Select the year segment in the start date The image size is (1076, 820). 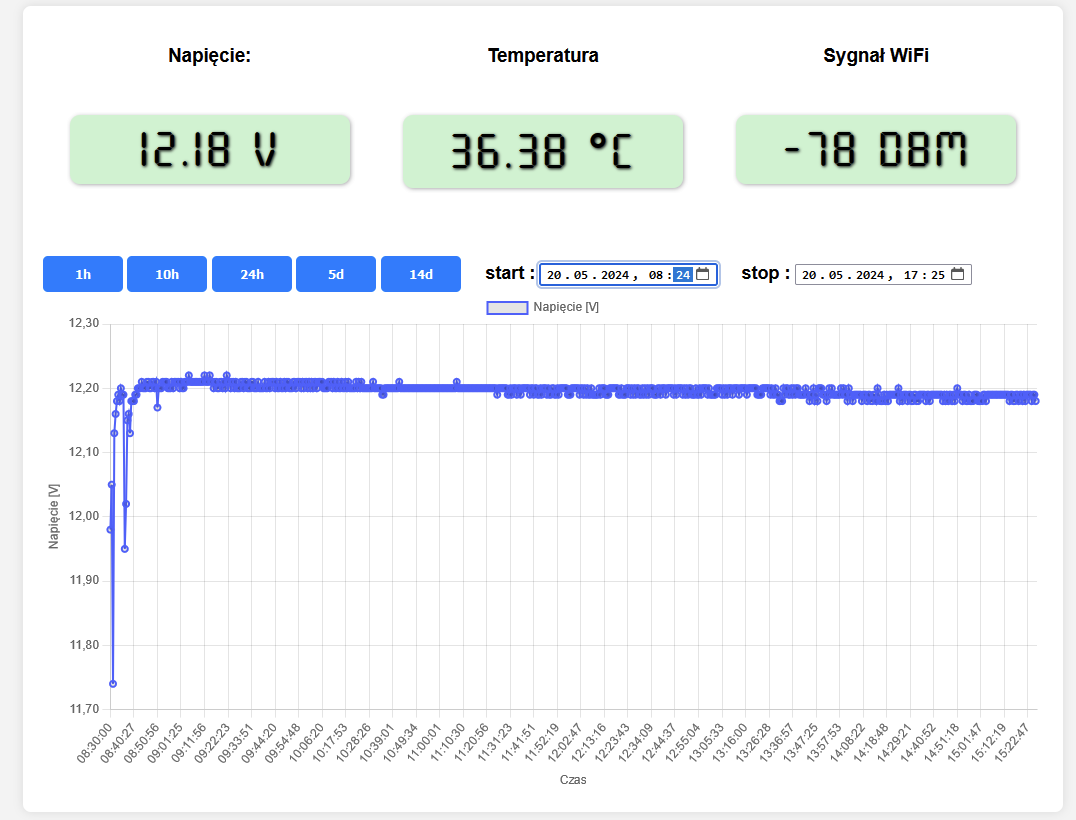(x=613, y=273)
